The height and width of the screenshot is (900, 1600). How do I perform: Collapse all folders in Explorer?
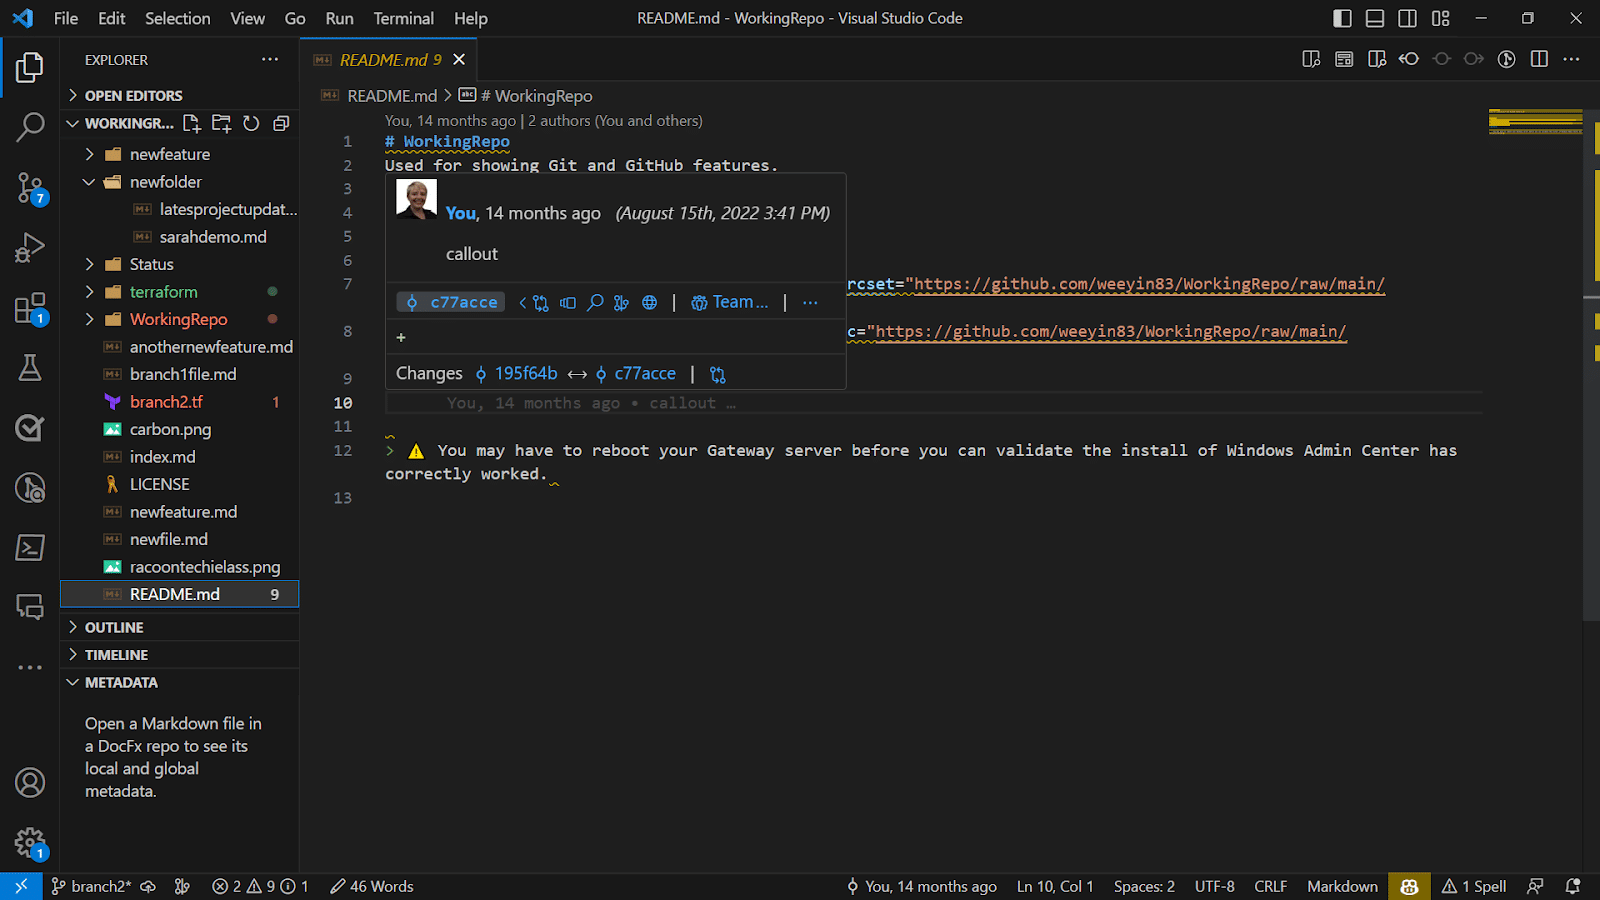click(281, 123)
